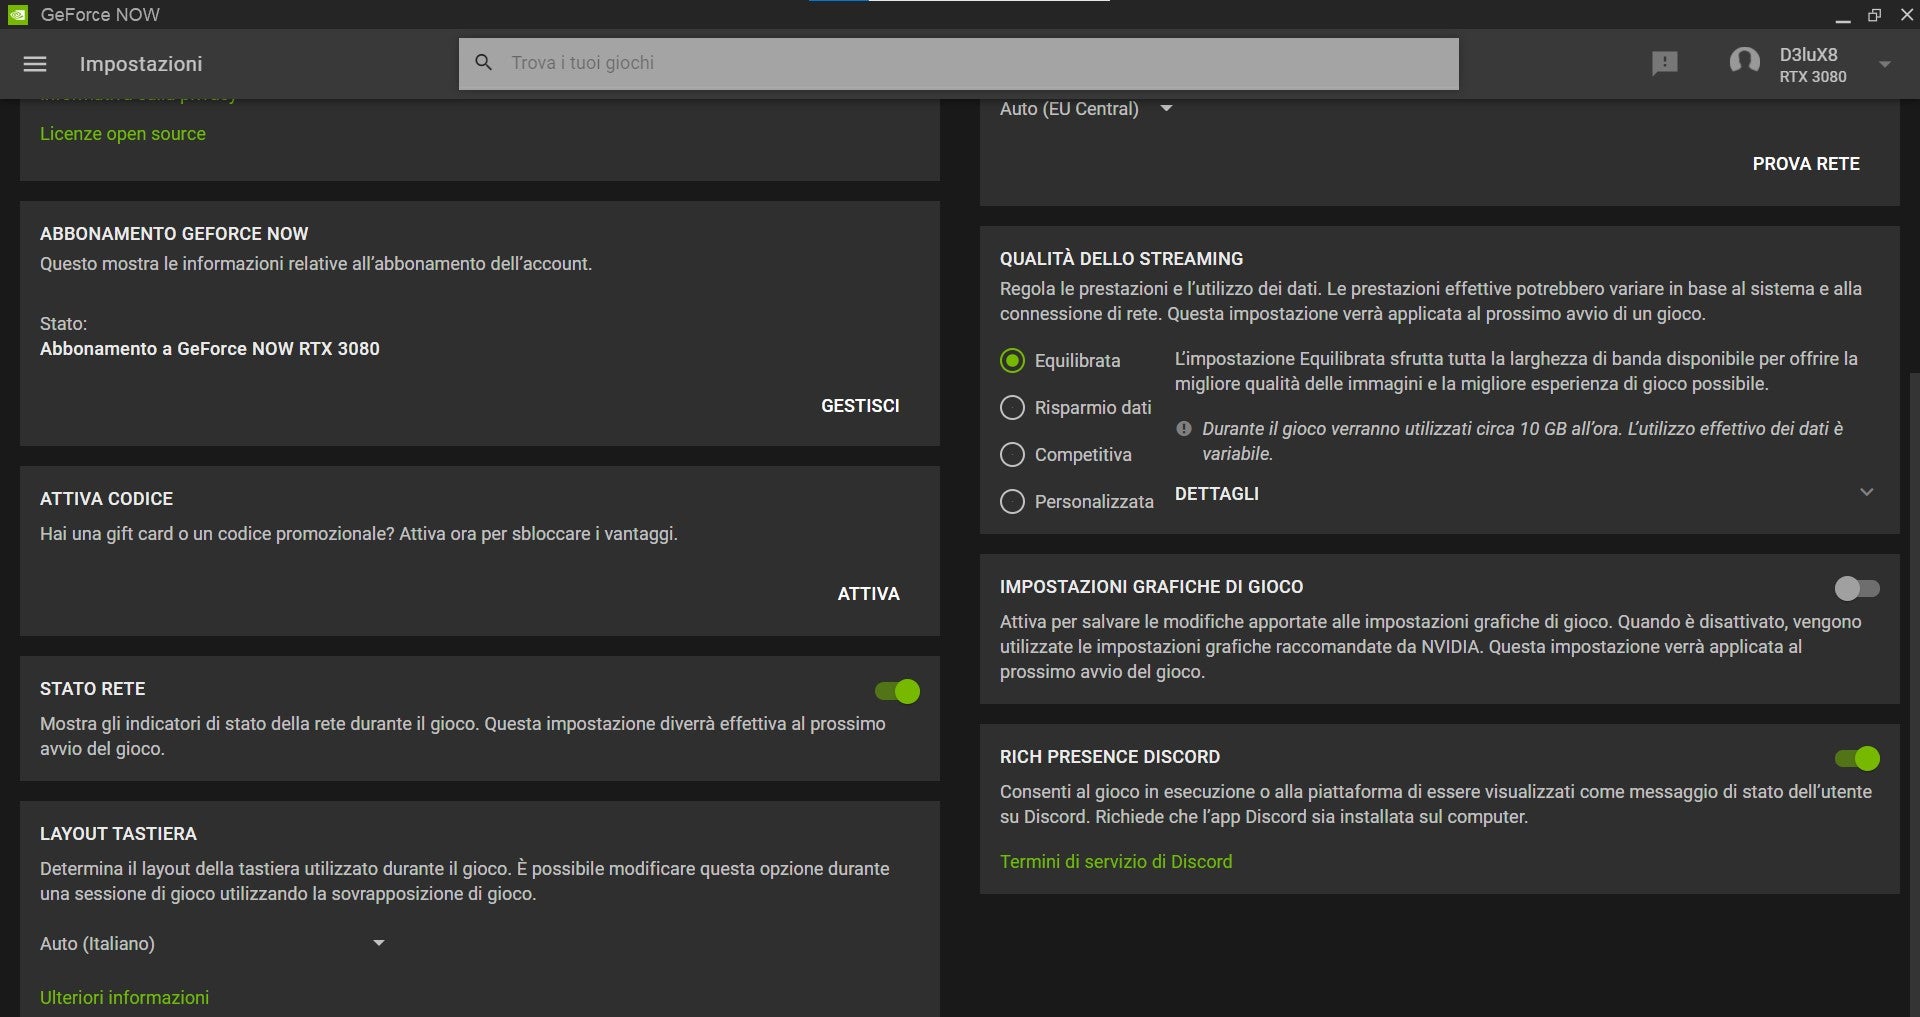The height and width of the screenshot is (1017, 1920).
Task: Restore down the GeForce NOW window
Action: (x=1874, y=15)
